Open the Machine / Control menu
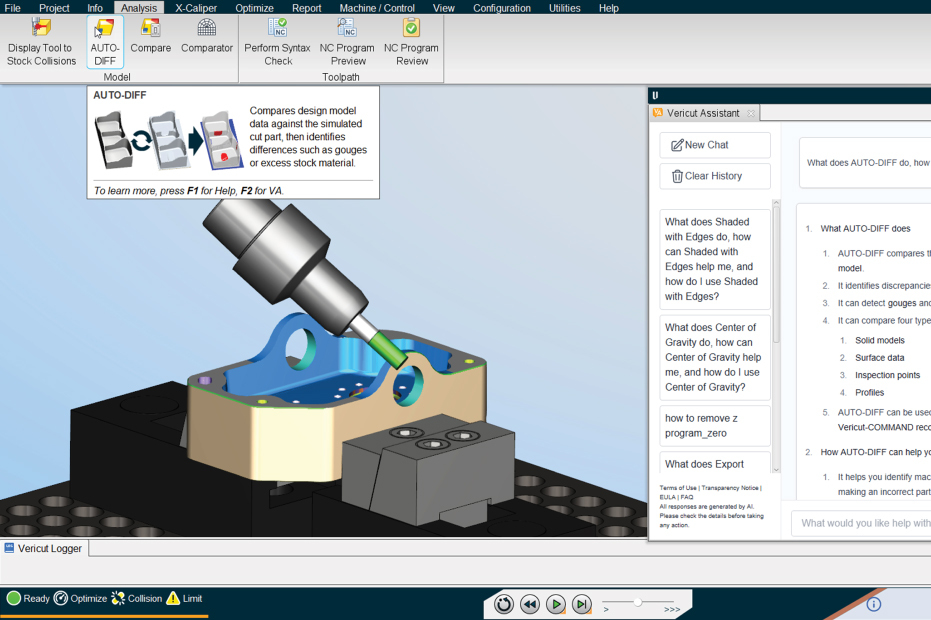 pyautogui.click(x=377, y=8)
